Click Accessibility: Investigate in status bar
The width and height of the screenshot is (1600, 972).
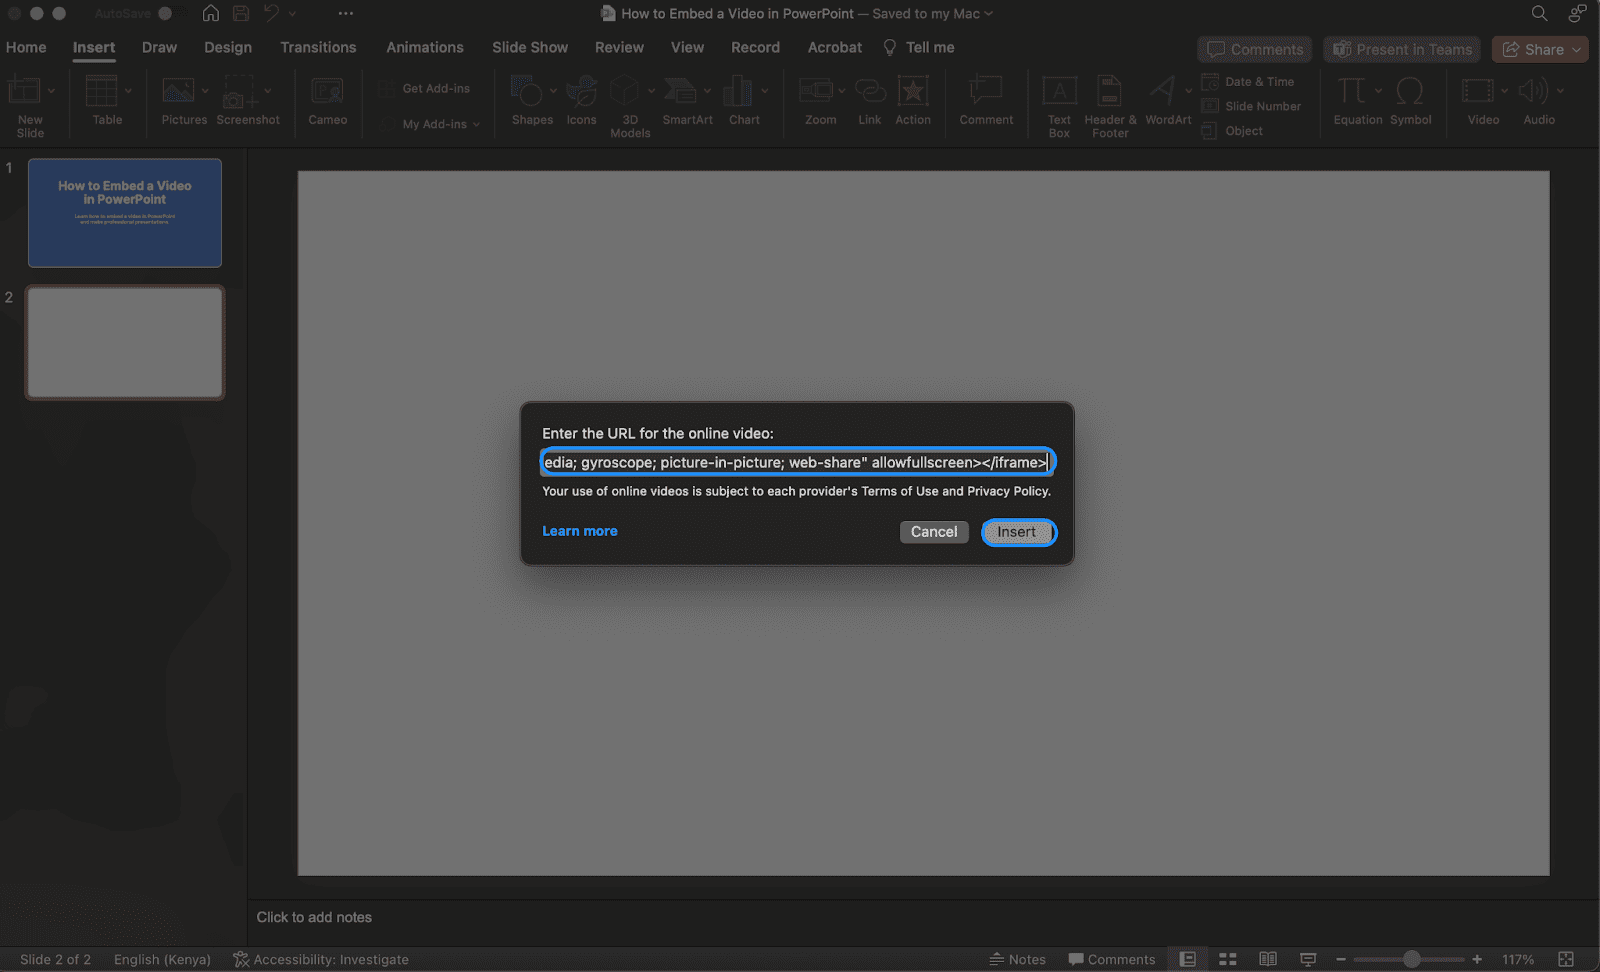(x=321, y=959)
